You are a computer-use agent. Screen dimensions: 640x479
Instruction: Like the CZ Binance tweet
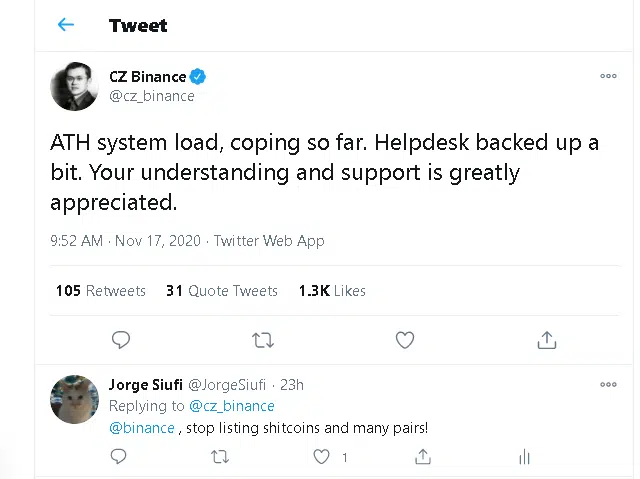(405, 340)
